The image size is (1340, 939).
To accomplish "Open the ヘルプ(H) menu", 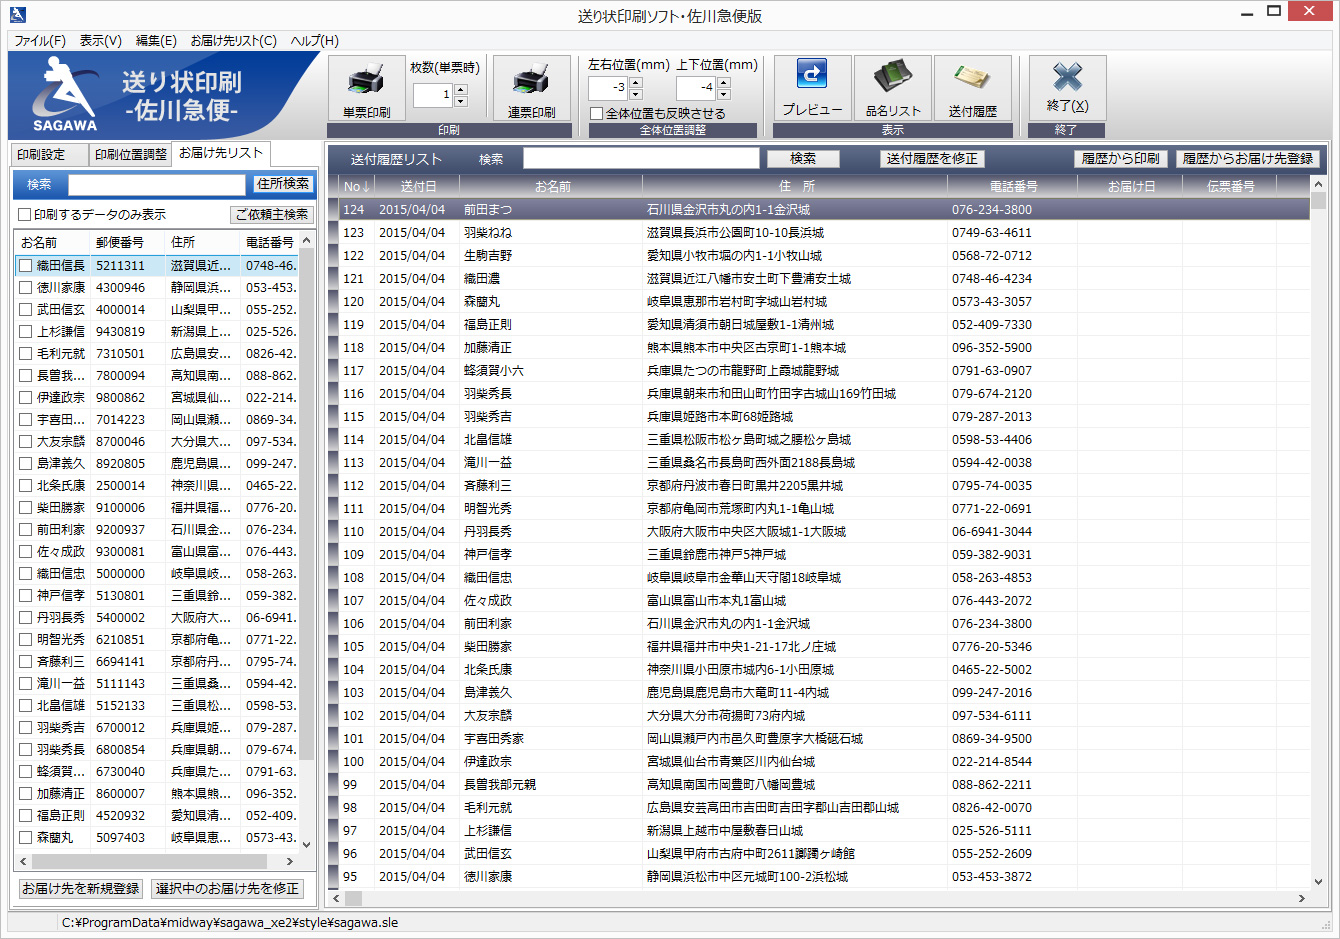I will (315, 41).
